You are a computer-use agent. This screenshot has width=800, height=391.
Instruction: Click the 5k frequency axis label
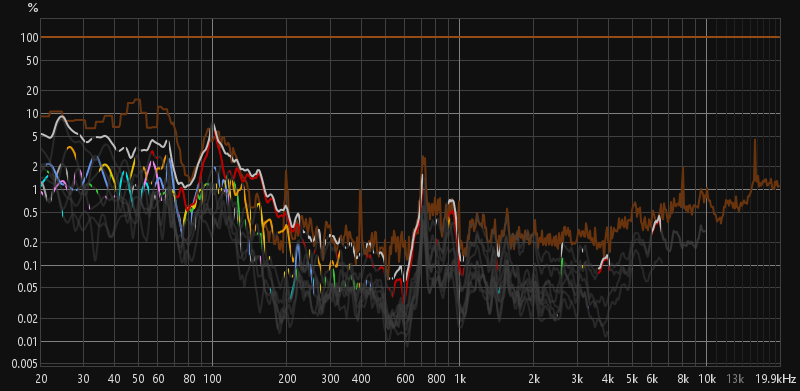tap(632, 379)
